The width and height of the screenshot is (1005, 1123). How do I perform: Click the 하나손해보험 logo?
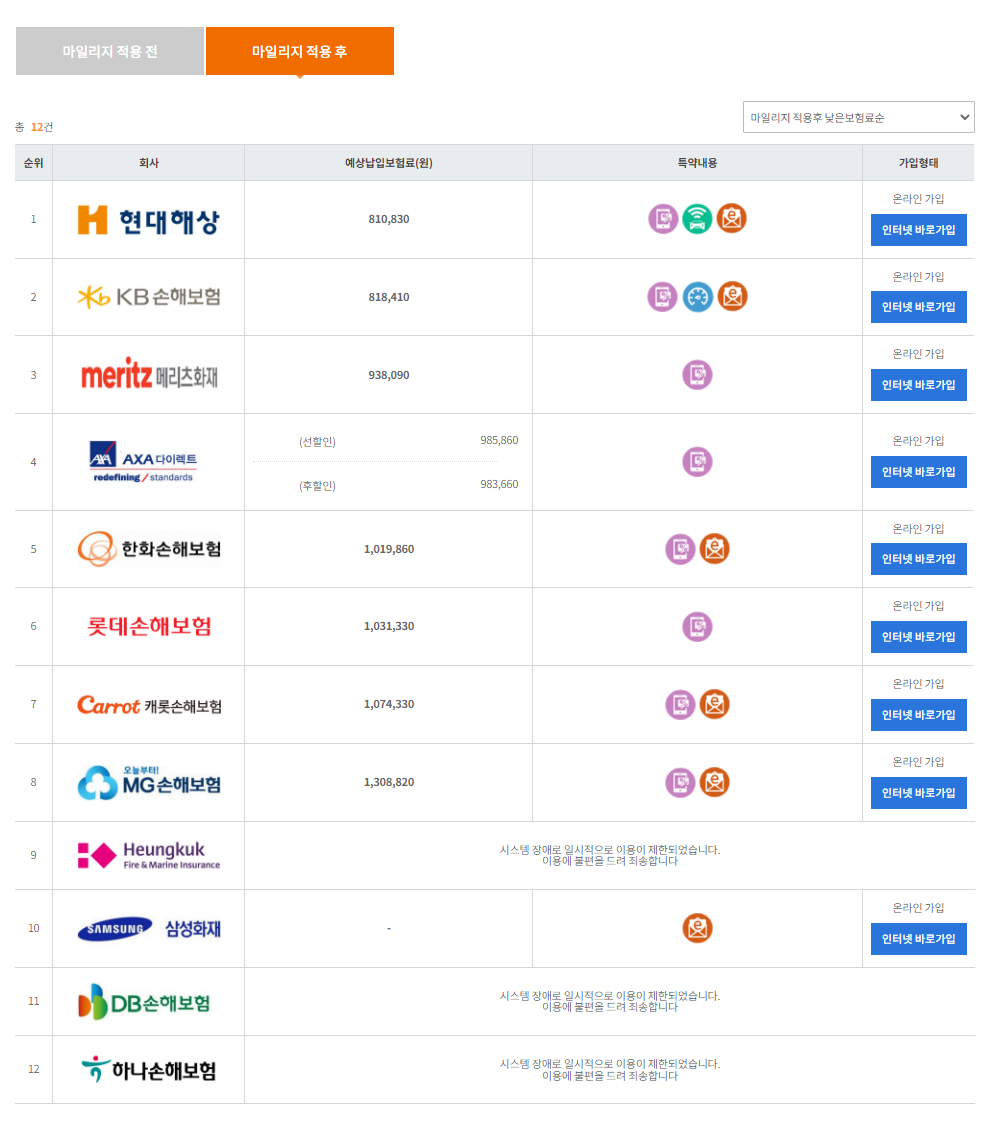pyautogui.click(x=148, y=1070)
